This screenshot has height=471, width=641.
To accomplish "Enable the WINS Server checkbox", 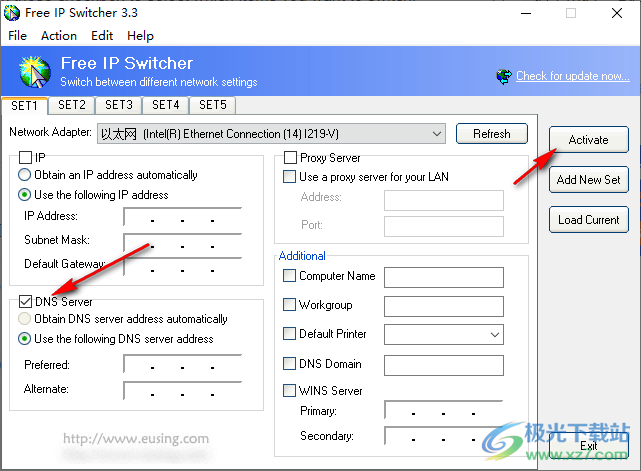I will [289, 390].
